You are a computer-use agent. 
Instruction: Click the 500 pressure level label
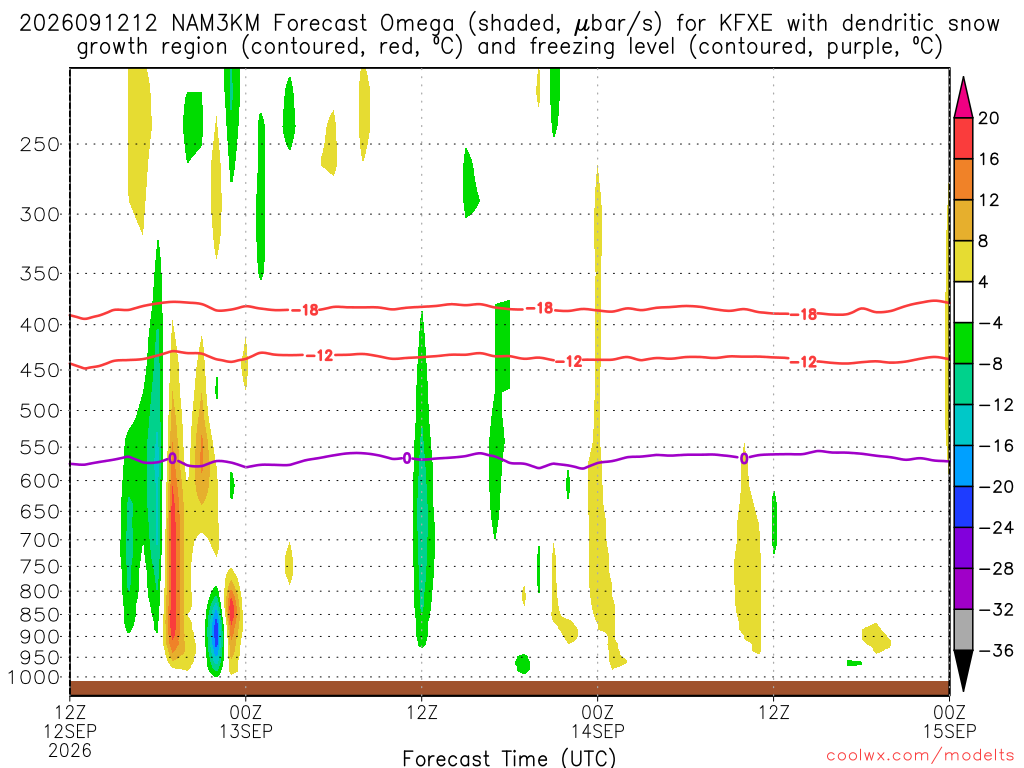(x=40, y=411)
